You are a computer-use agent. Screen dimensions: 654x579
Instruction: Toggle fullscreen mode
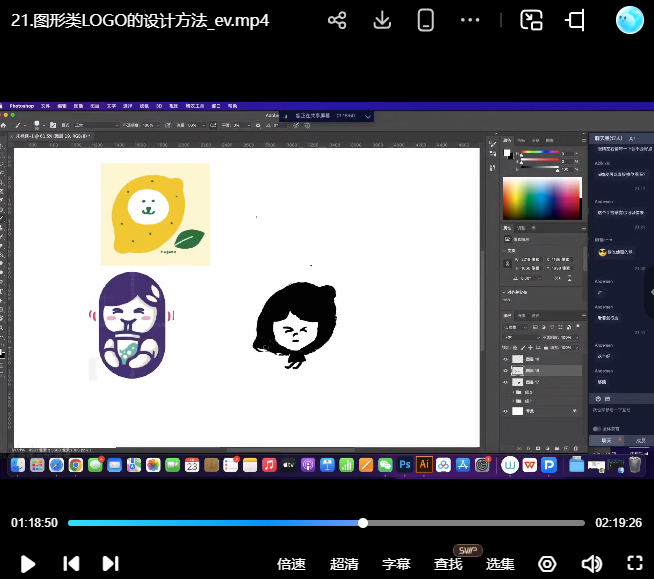click(634, 564)
